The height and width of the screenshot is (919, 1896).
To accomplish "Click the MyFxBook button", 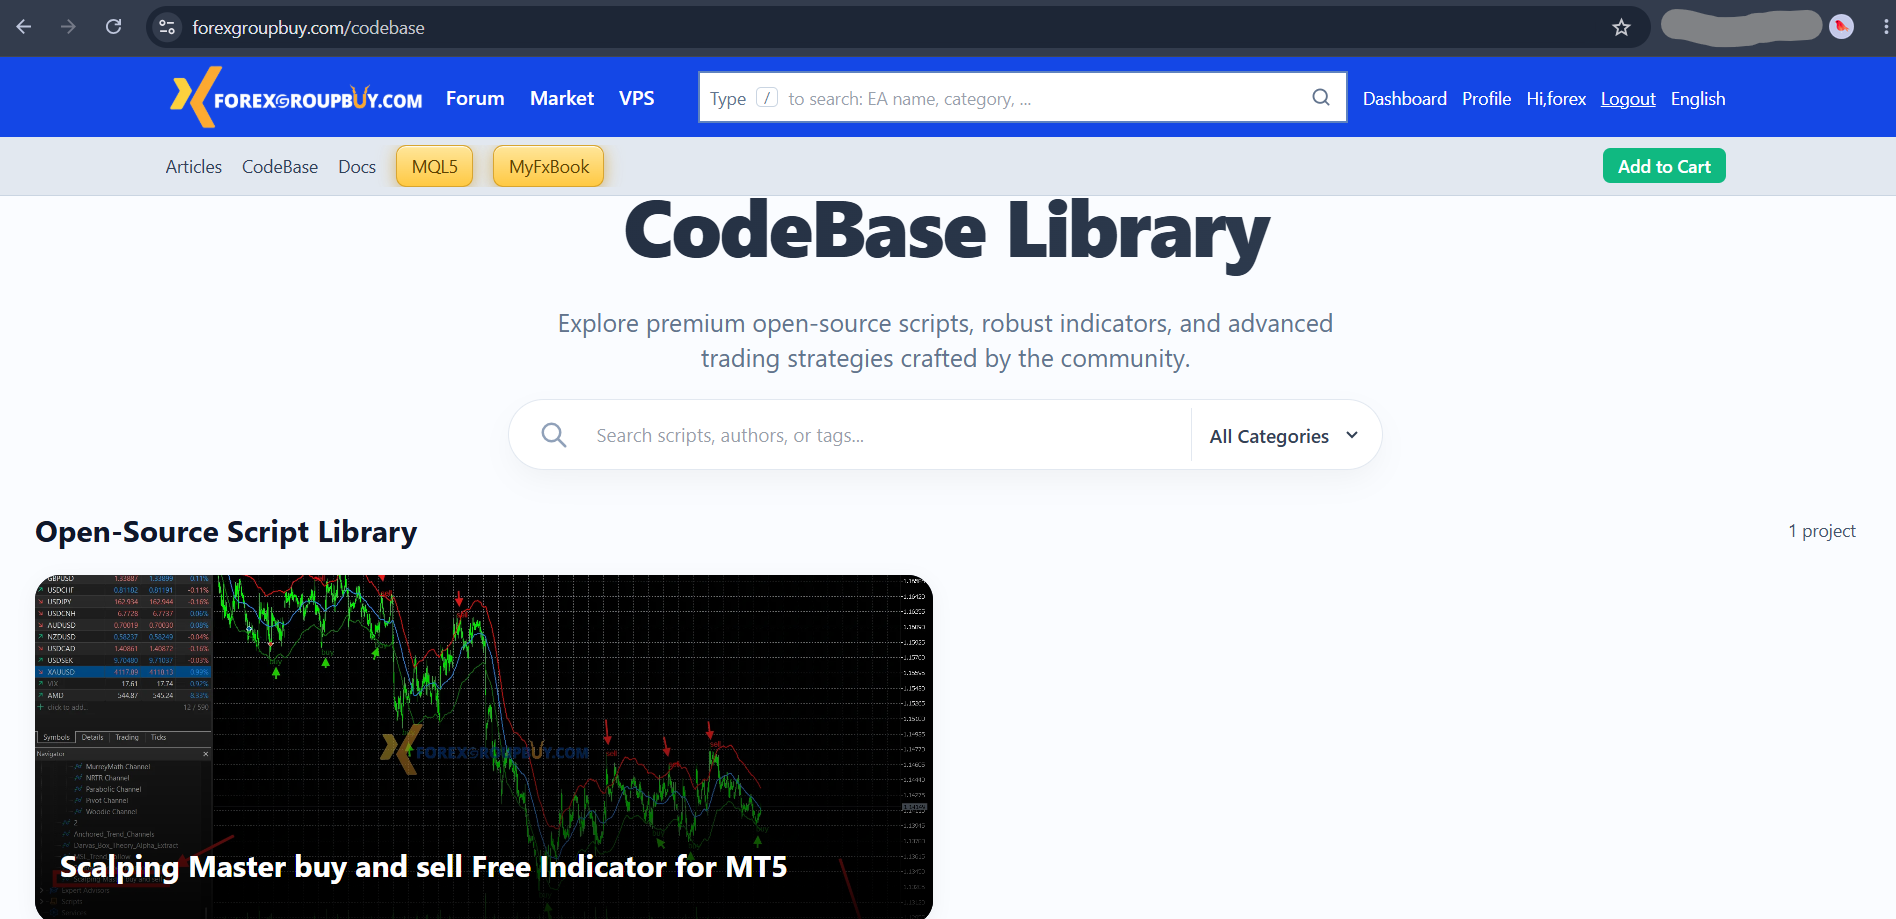I will [x=549, y=166].
